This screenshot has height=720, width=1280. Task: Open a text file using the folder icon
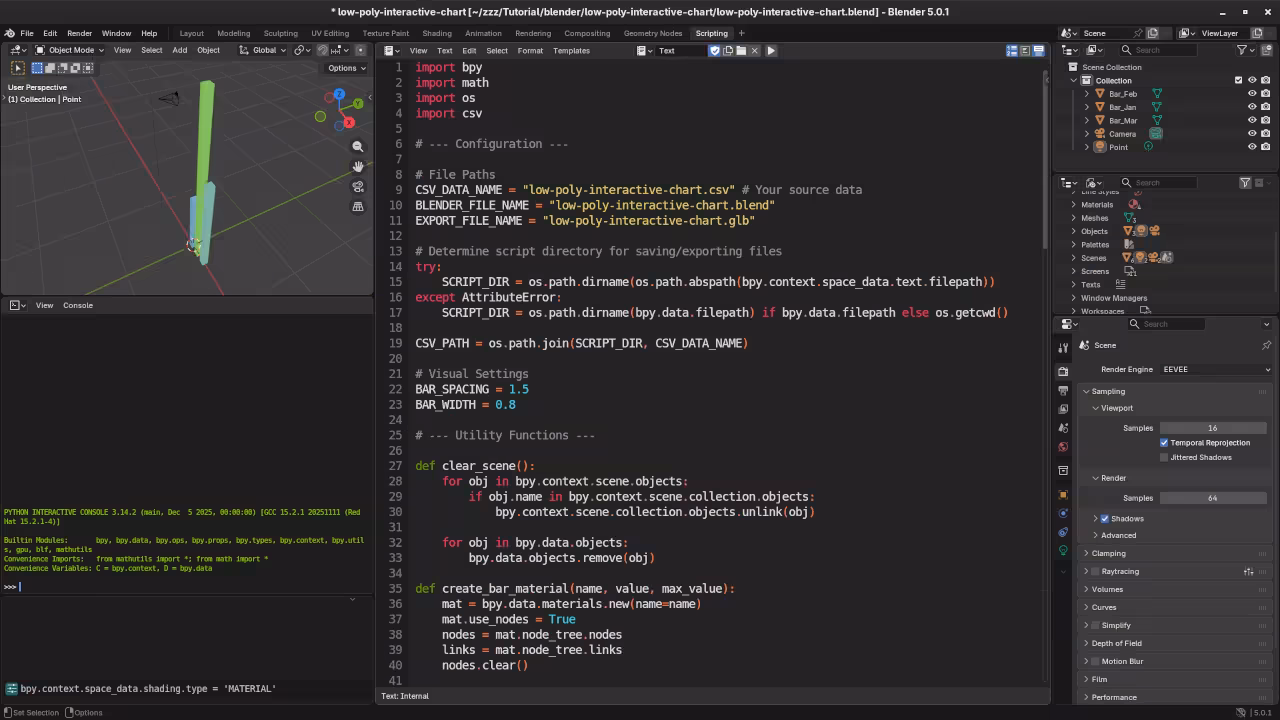click(x=741, y=50)
